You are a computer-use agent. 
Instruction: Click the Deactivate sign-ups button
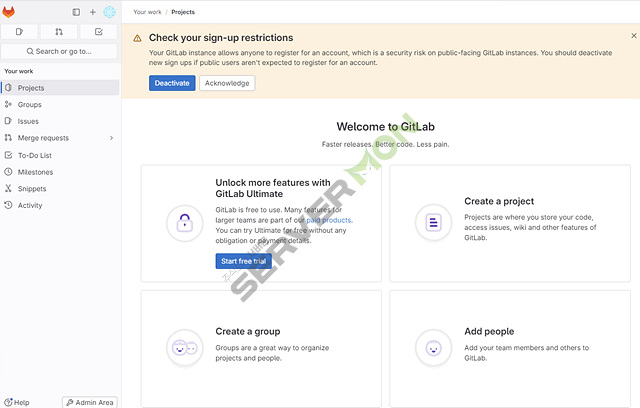pyautogui.click(x=172, y=83)
